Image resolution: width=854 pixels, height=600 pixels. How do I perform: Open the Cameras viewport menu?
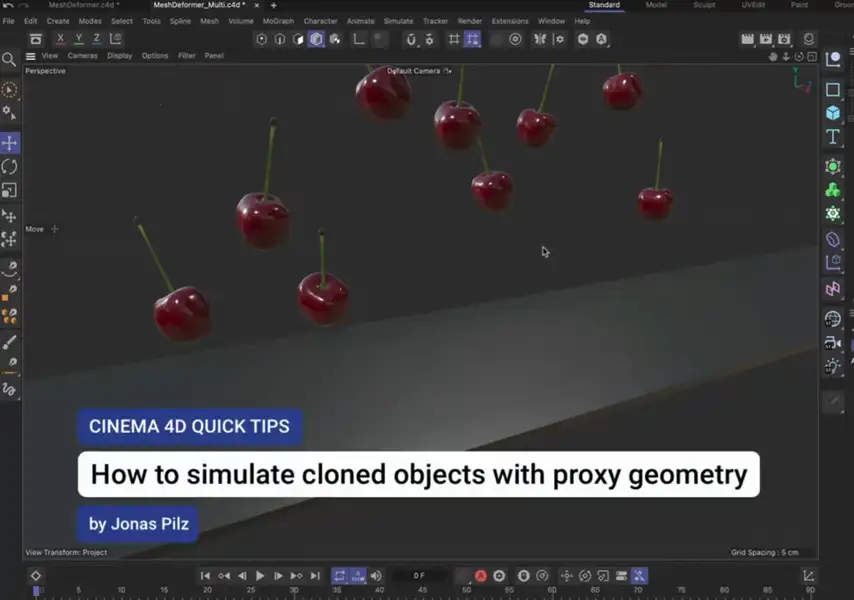(x=82, y=56)
